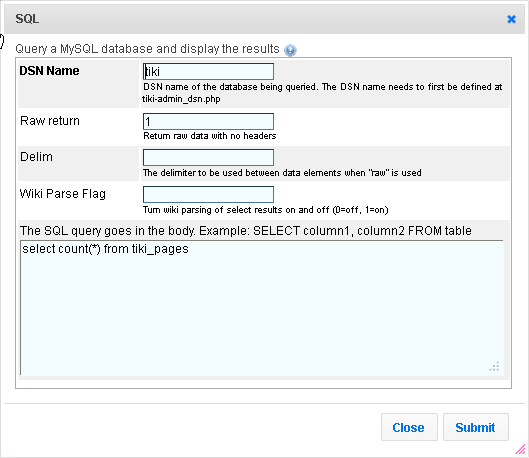Click the Delim field label

36,157
